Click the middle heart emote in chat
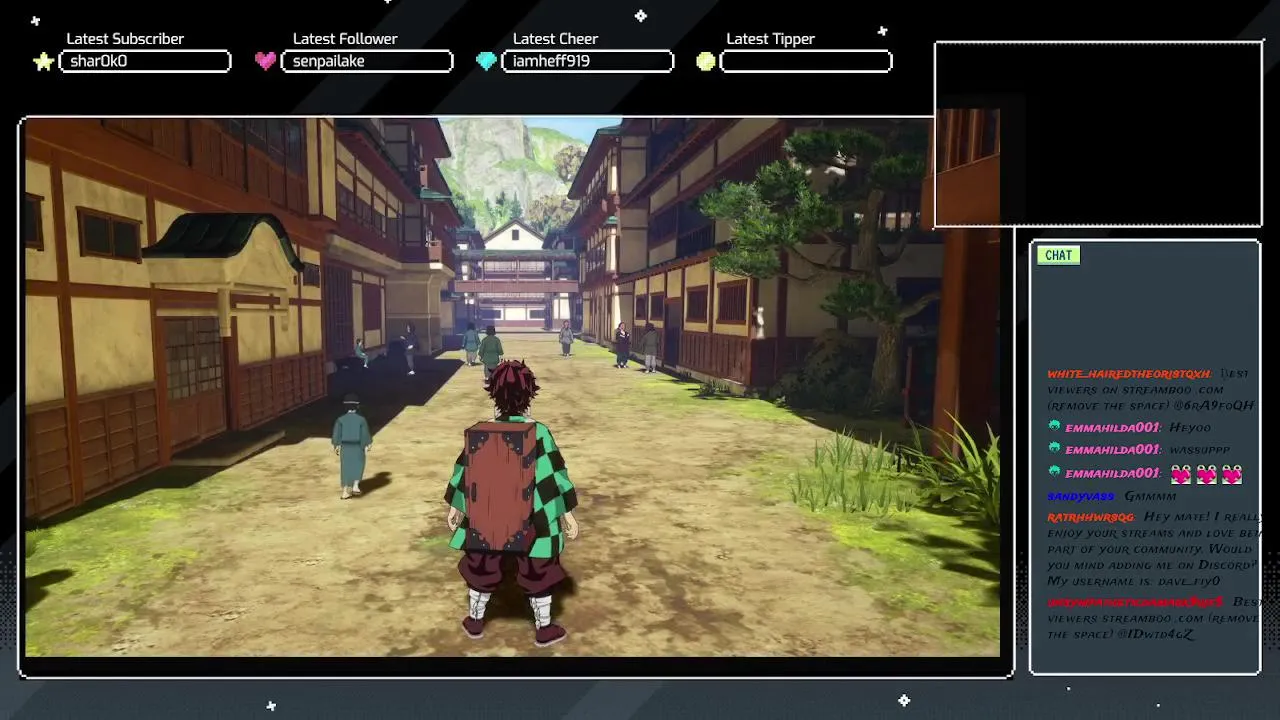The image size is (1280, 720). 1206,474
